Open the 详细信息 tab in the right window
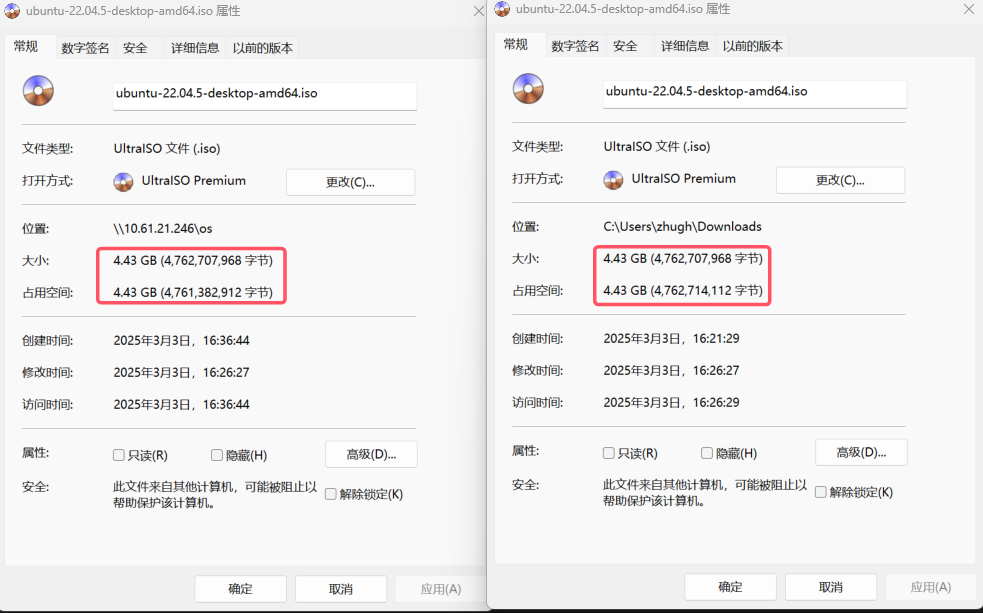Screen dimensions: 983x613 (685, 46)
